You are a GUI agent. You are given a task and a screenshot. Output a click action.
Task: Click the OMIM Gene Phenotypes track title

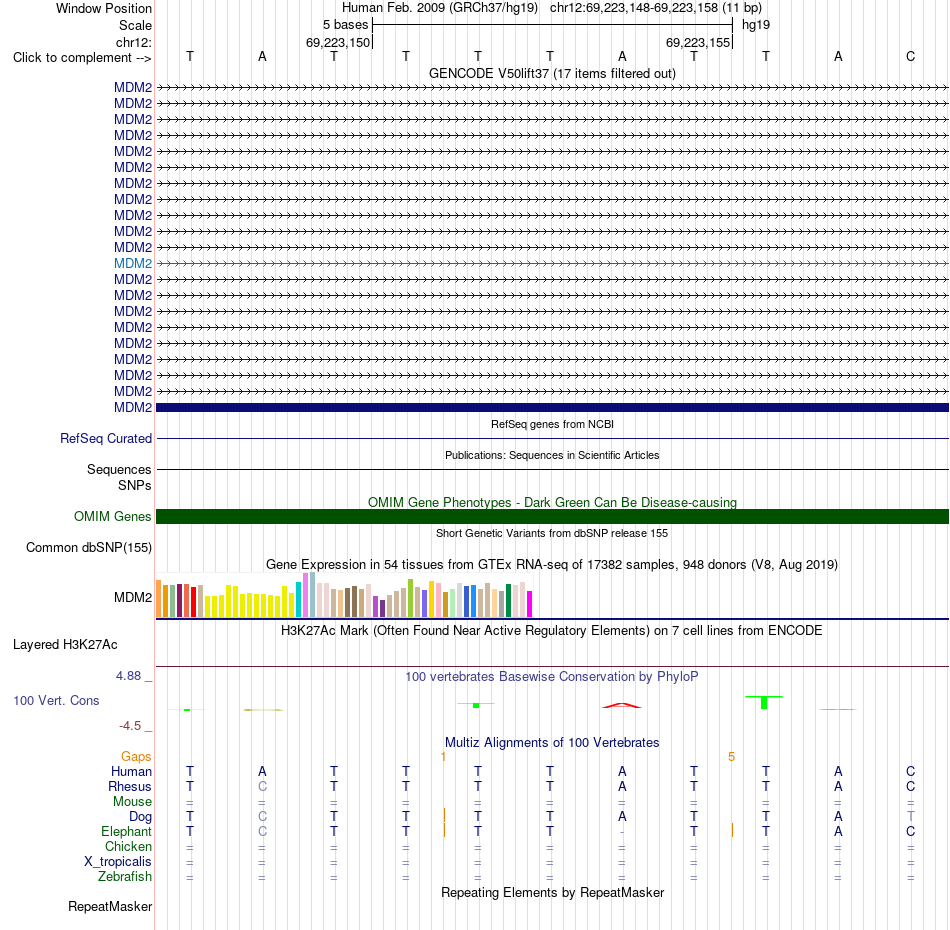tap(552, 502)
